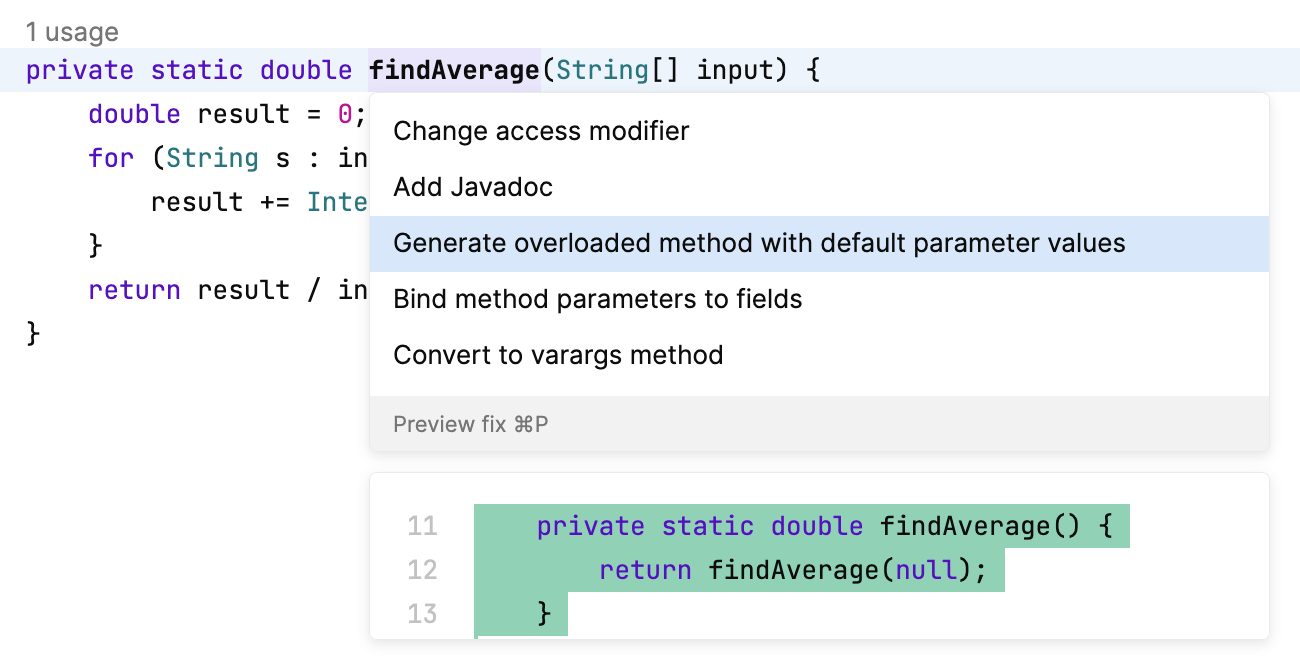Click line number 13 in the preview
The width and height of the screenshot is (1300, 672).
click(x=422, y=614)
